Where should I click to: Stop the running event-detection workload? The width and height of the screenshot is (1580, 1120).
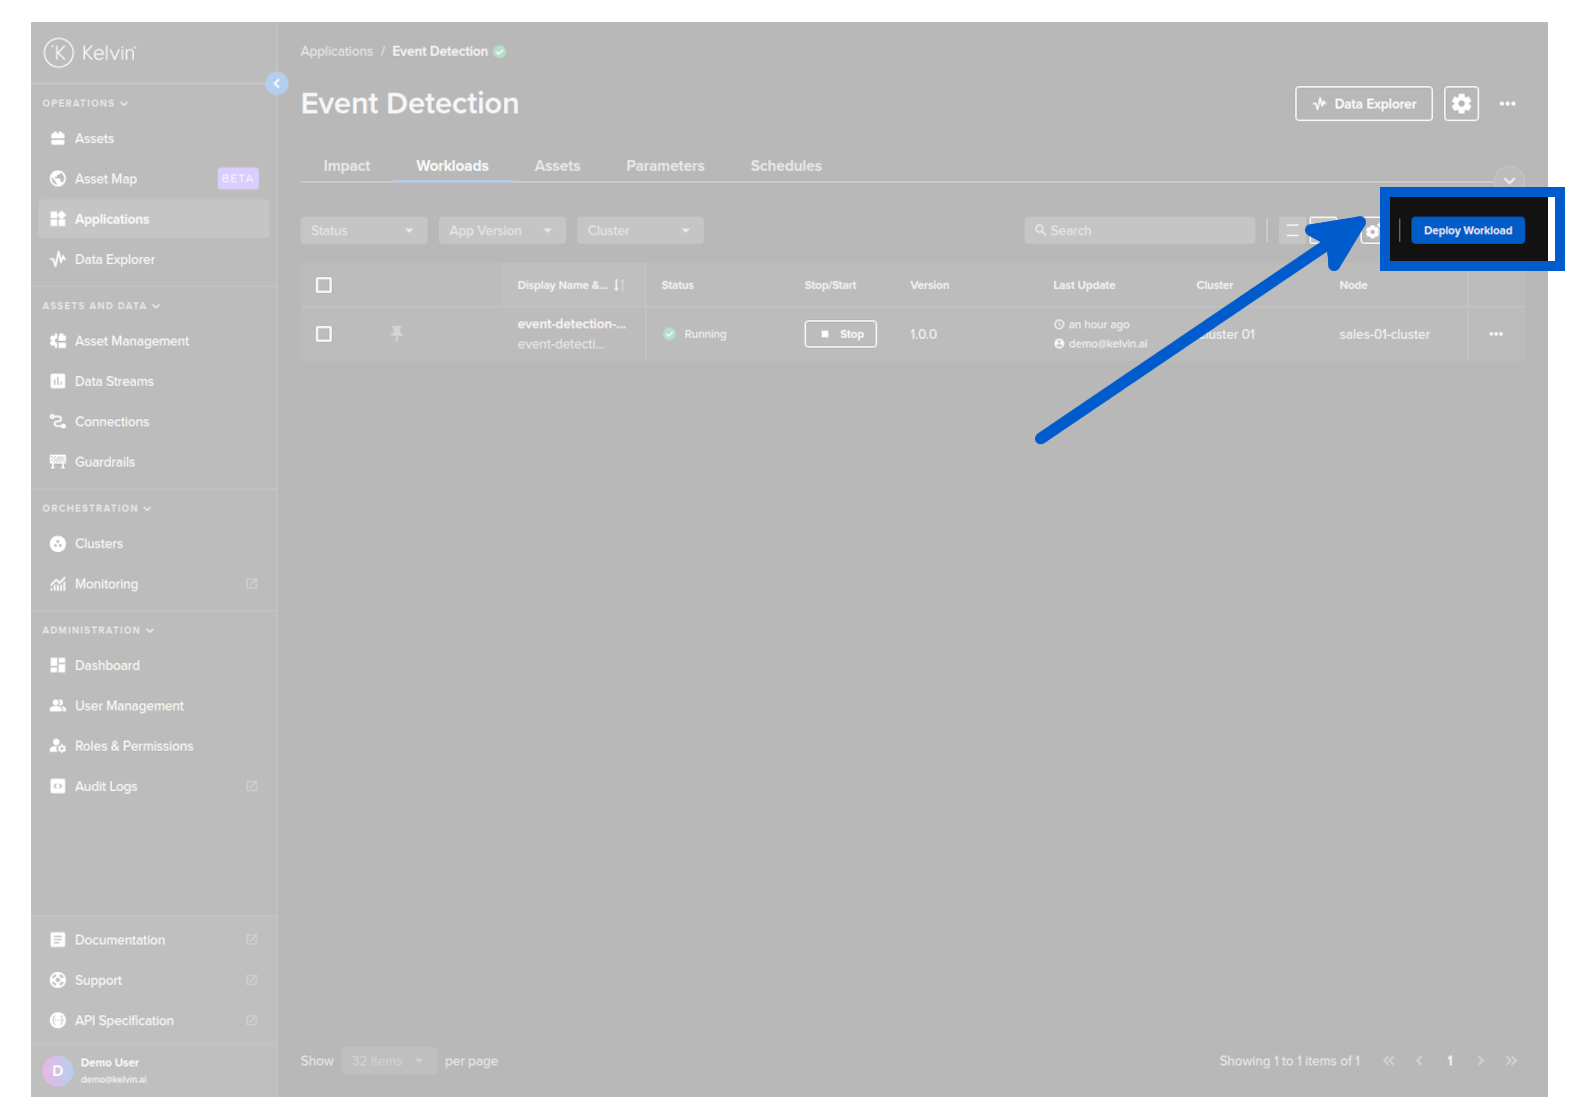click(x=840, y=334)
